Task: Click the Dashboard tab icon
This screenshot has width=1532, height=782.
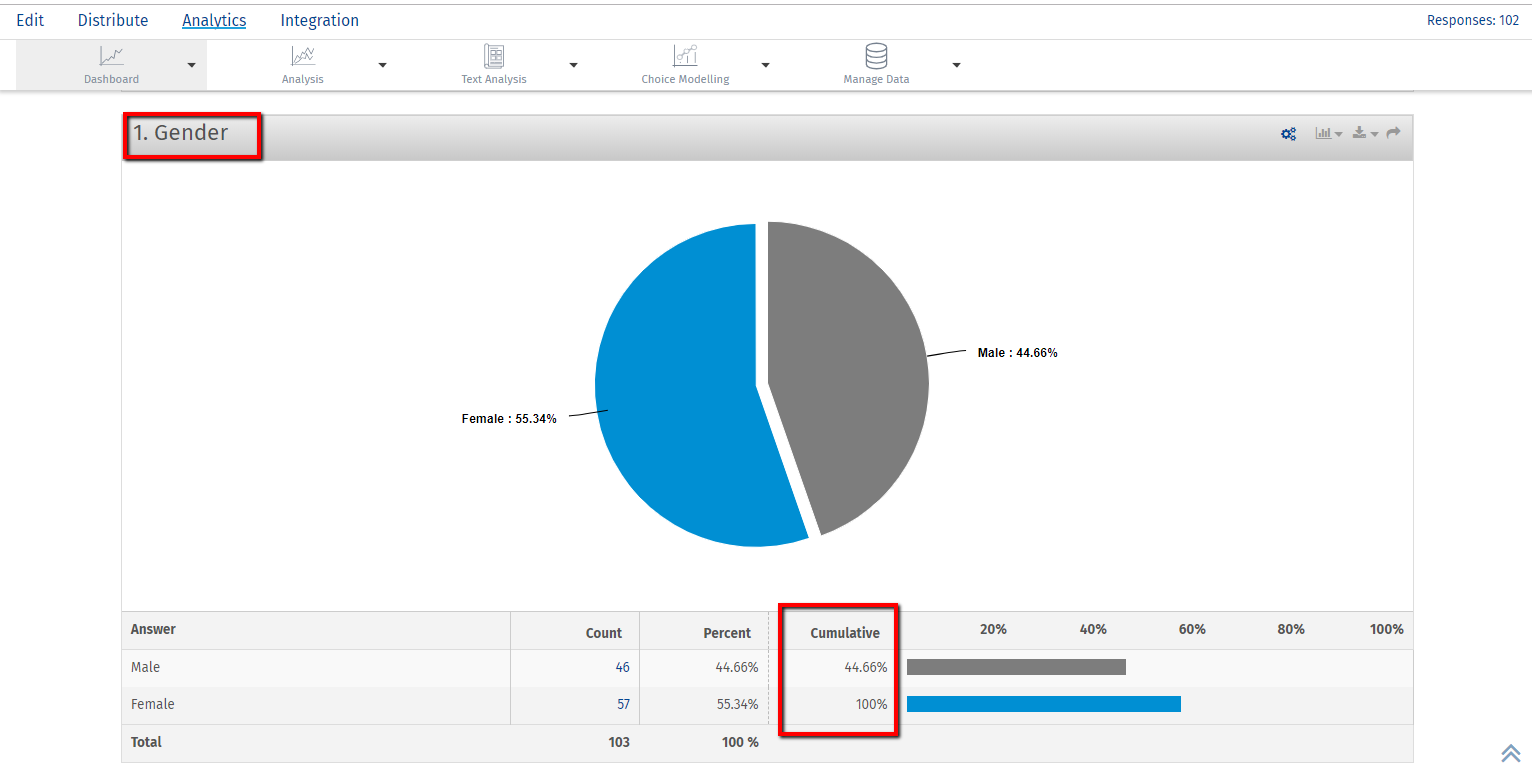Action: point(111,55)
